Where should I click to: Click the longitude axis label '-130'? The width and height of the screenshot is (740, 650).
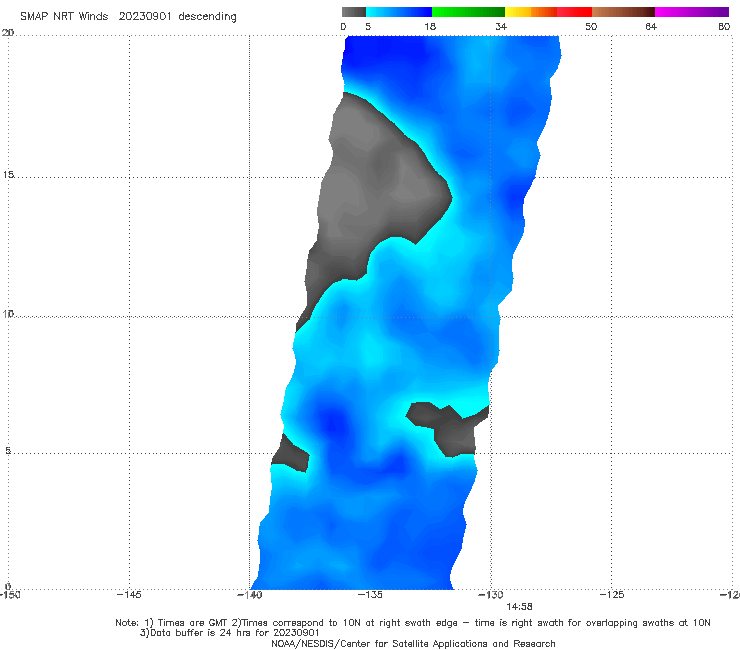pyautogui.click(x=491, y=594)
